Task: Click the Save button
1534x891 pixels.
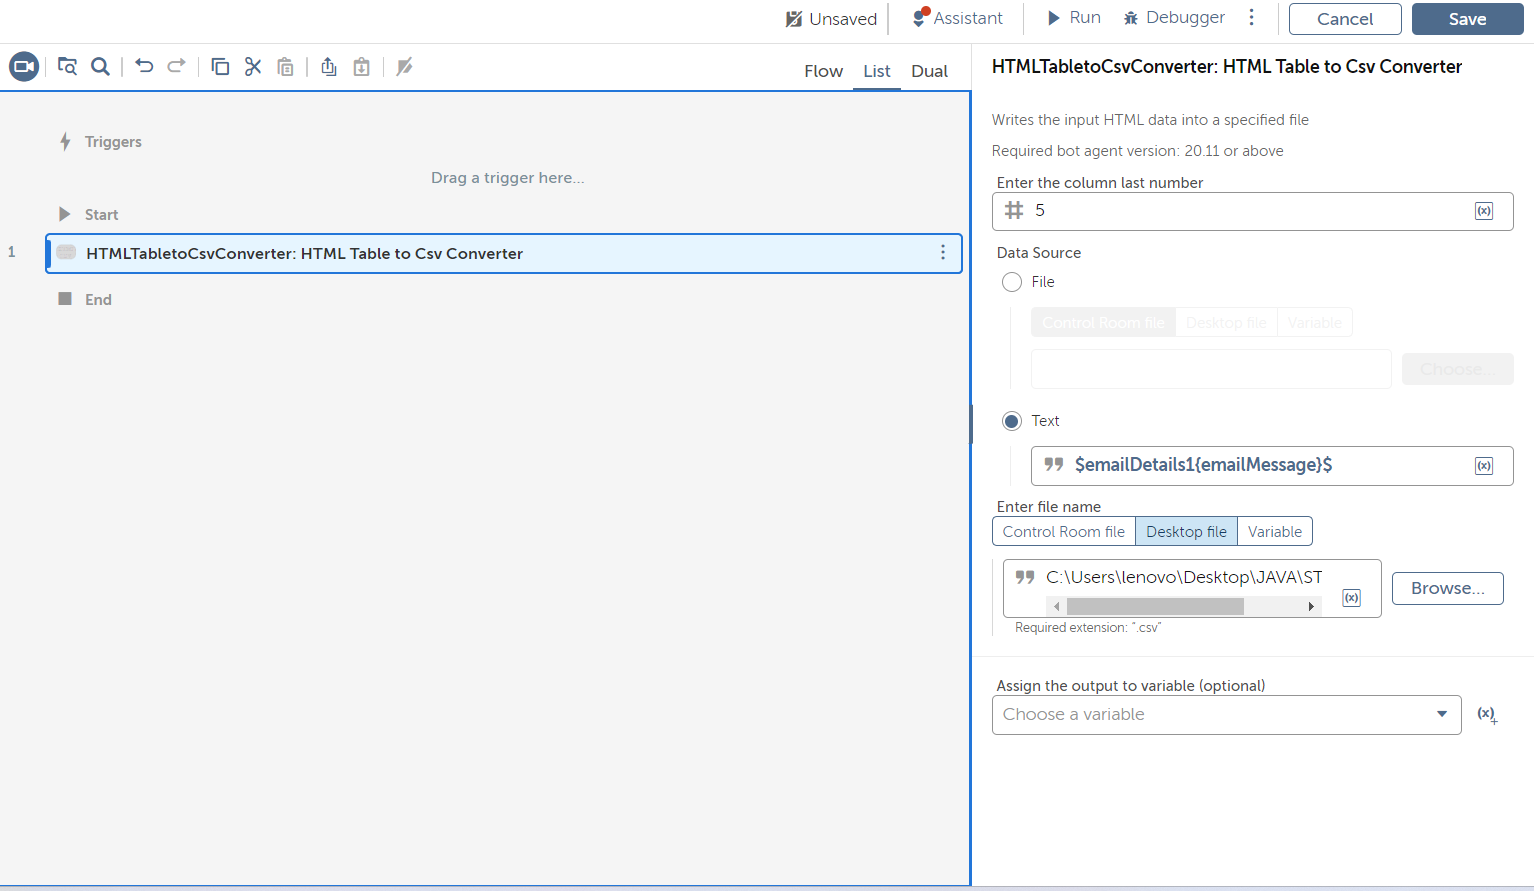Action: tap(1467, 19)
